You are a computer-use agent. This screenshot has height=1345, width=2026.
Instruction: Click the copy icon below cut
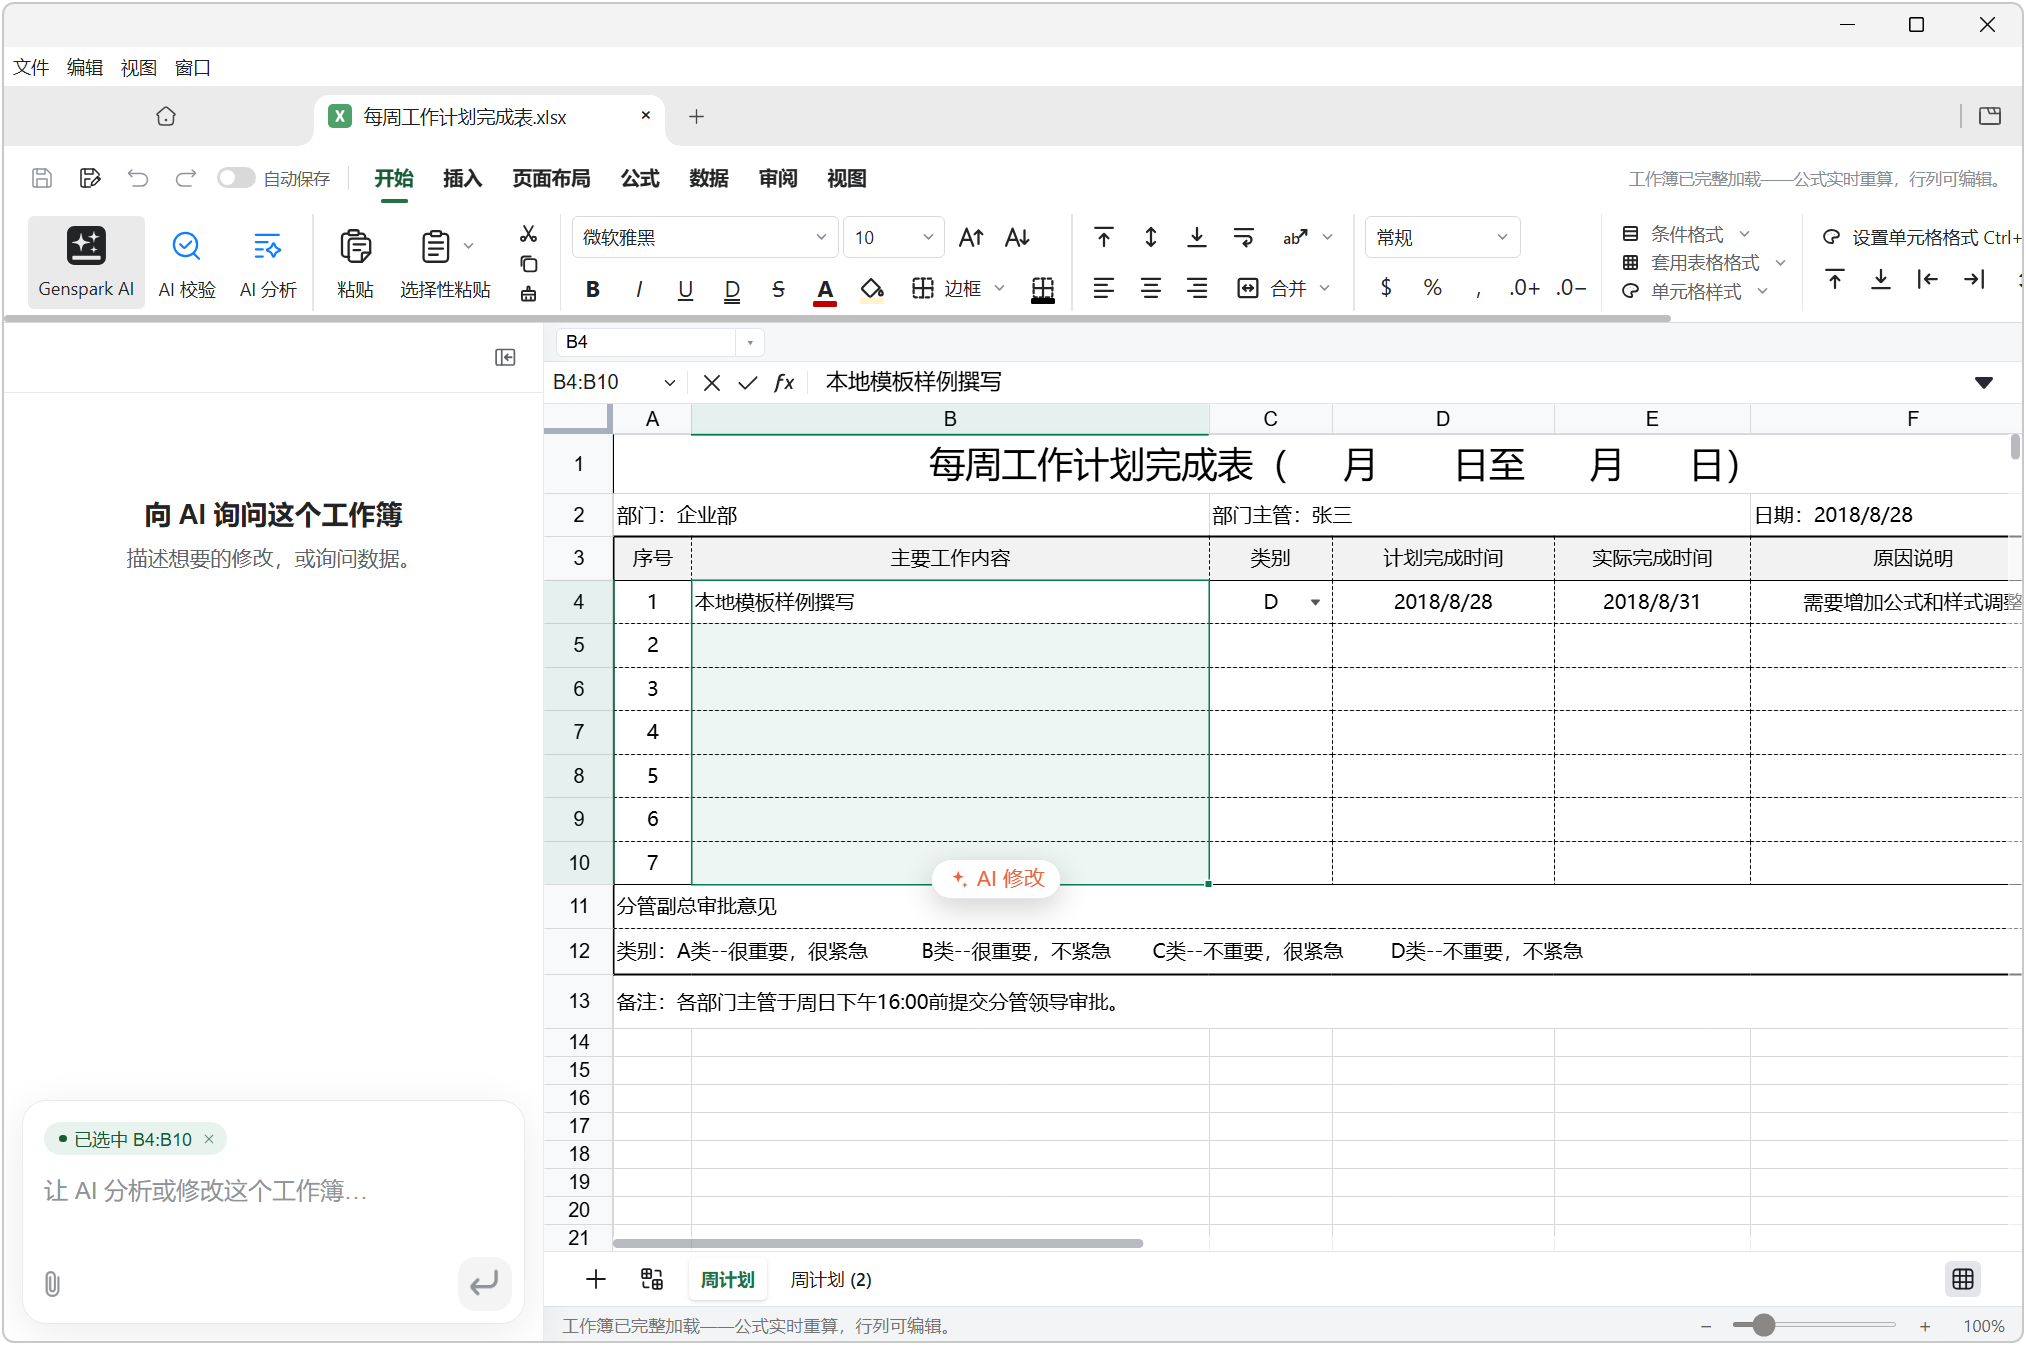(529, 264)
